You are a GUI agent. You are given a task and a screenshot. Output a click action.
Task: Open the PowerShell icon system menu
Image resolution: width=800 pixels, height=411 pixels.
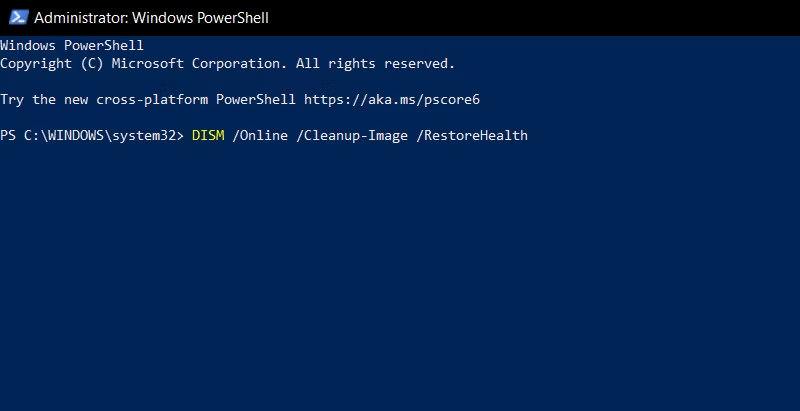click(18, 17)
